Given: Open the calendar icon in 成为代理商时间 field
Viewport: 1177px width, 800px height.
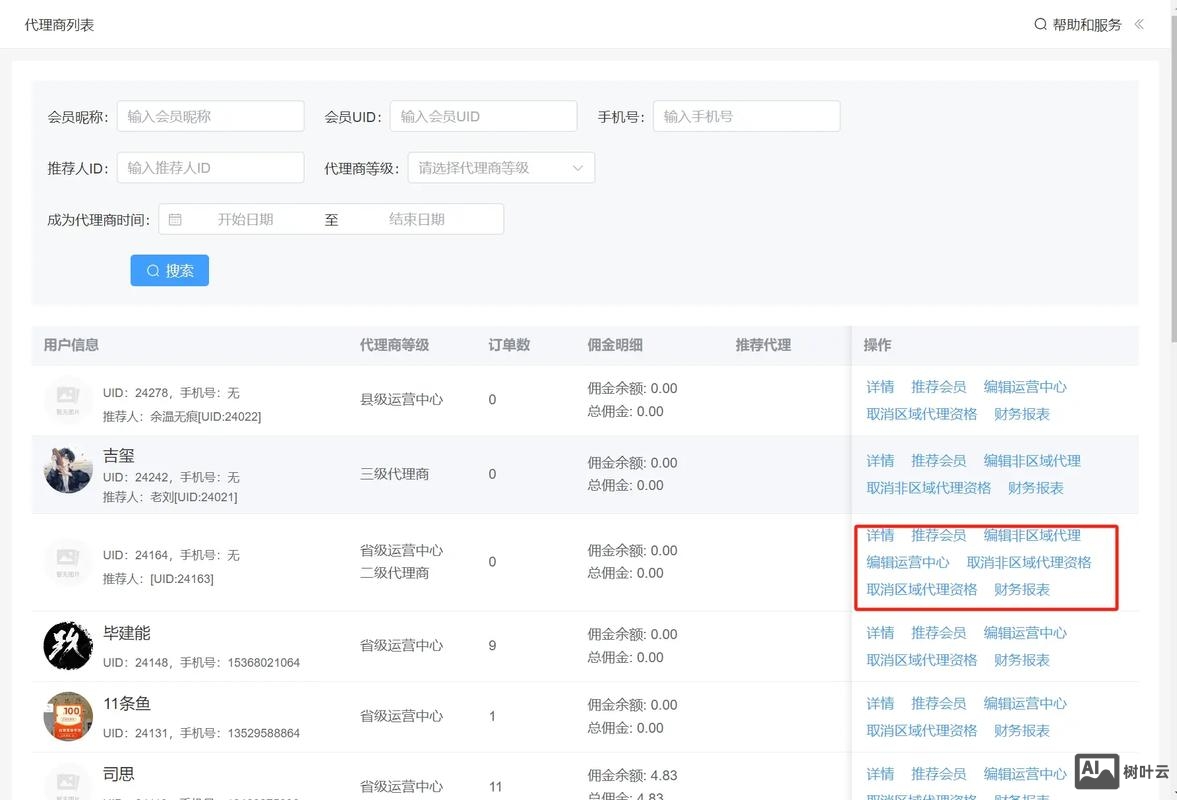Looking at the screenshot, I should pyautogui.click(x=176, y=218).
